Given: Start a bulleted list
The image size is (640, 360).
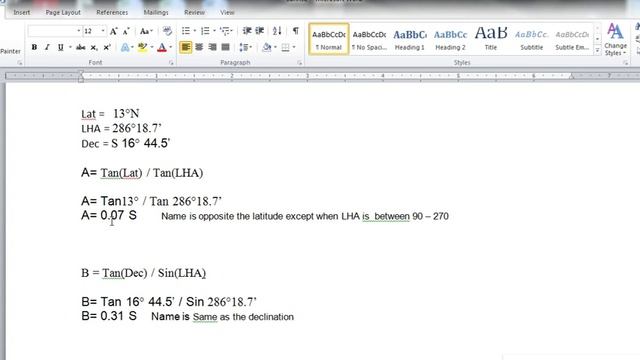Looking at the screenshot, I should click(186, 31).
